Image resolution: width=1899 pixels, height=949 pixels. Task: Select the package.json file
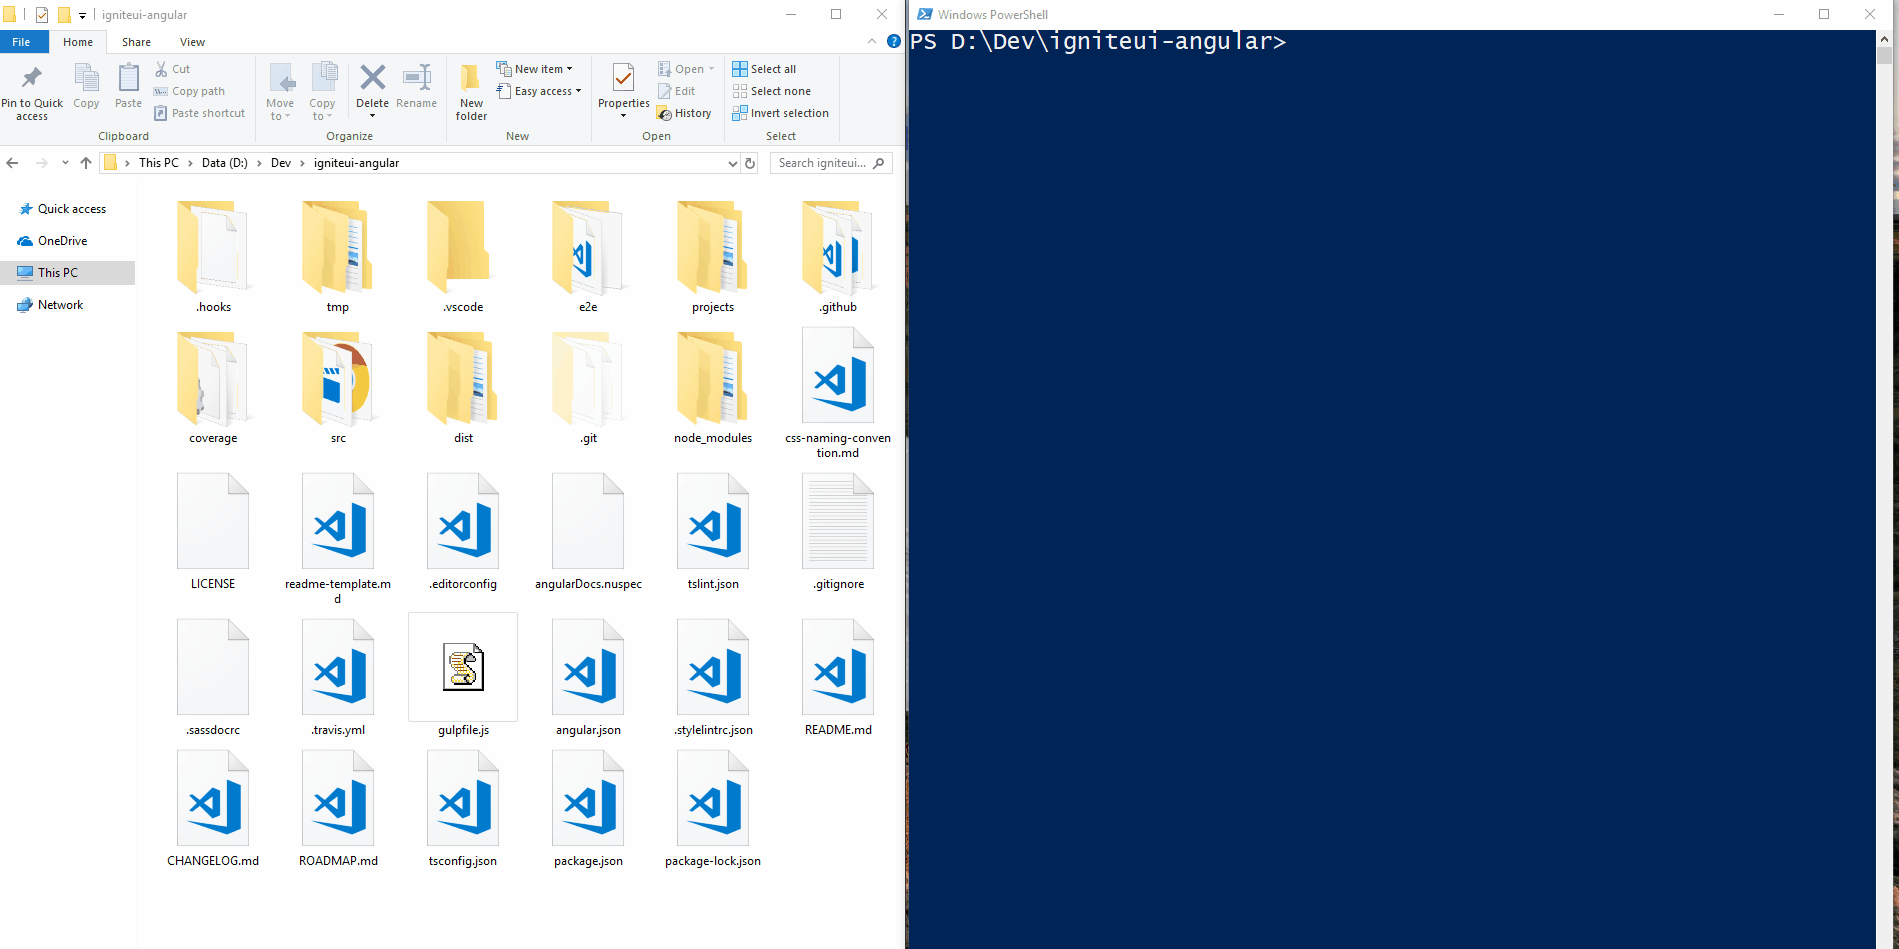click(x=588, y=809)
